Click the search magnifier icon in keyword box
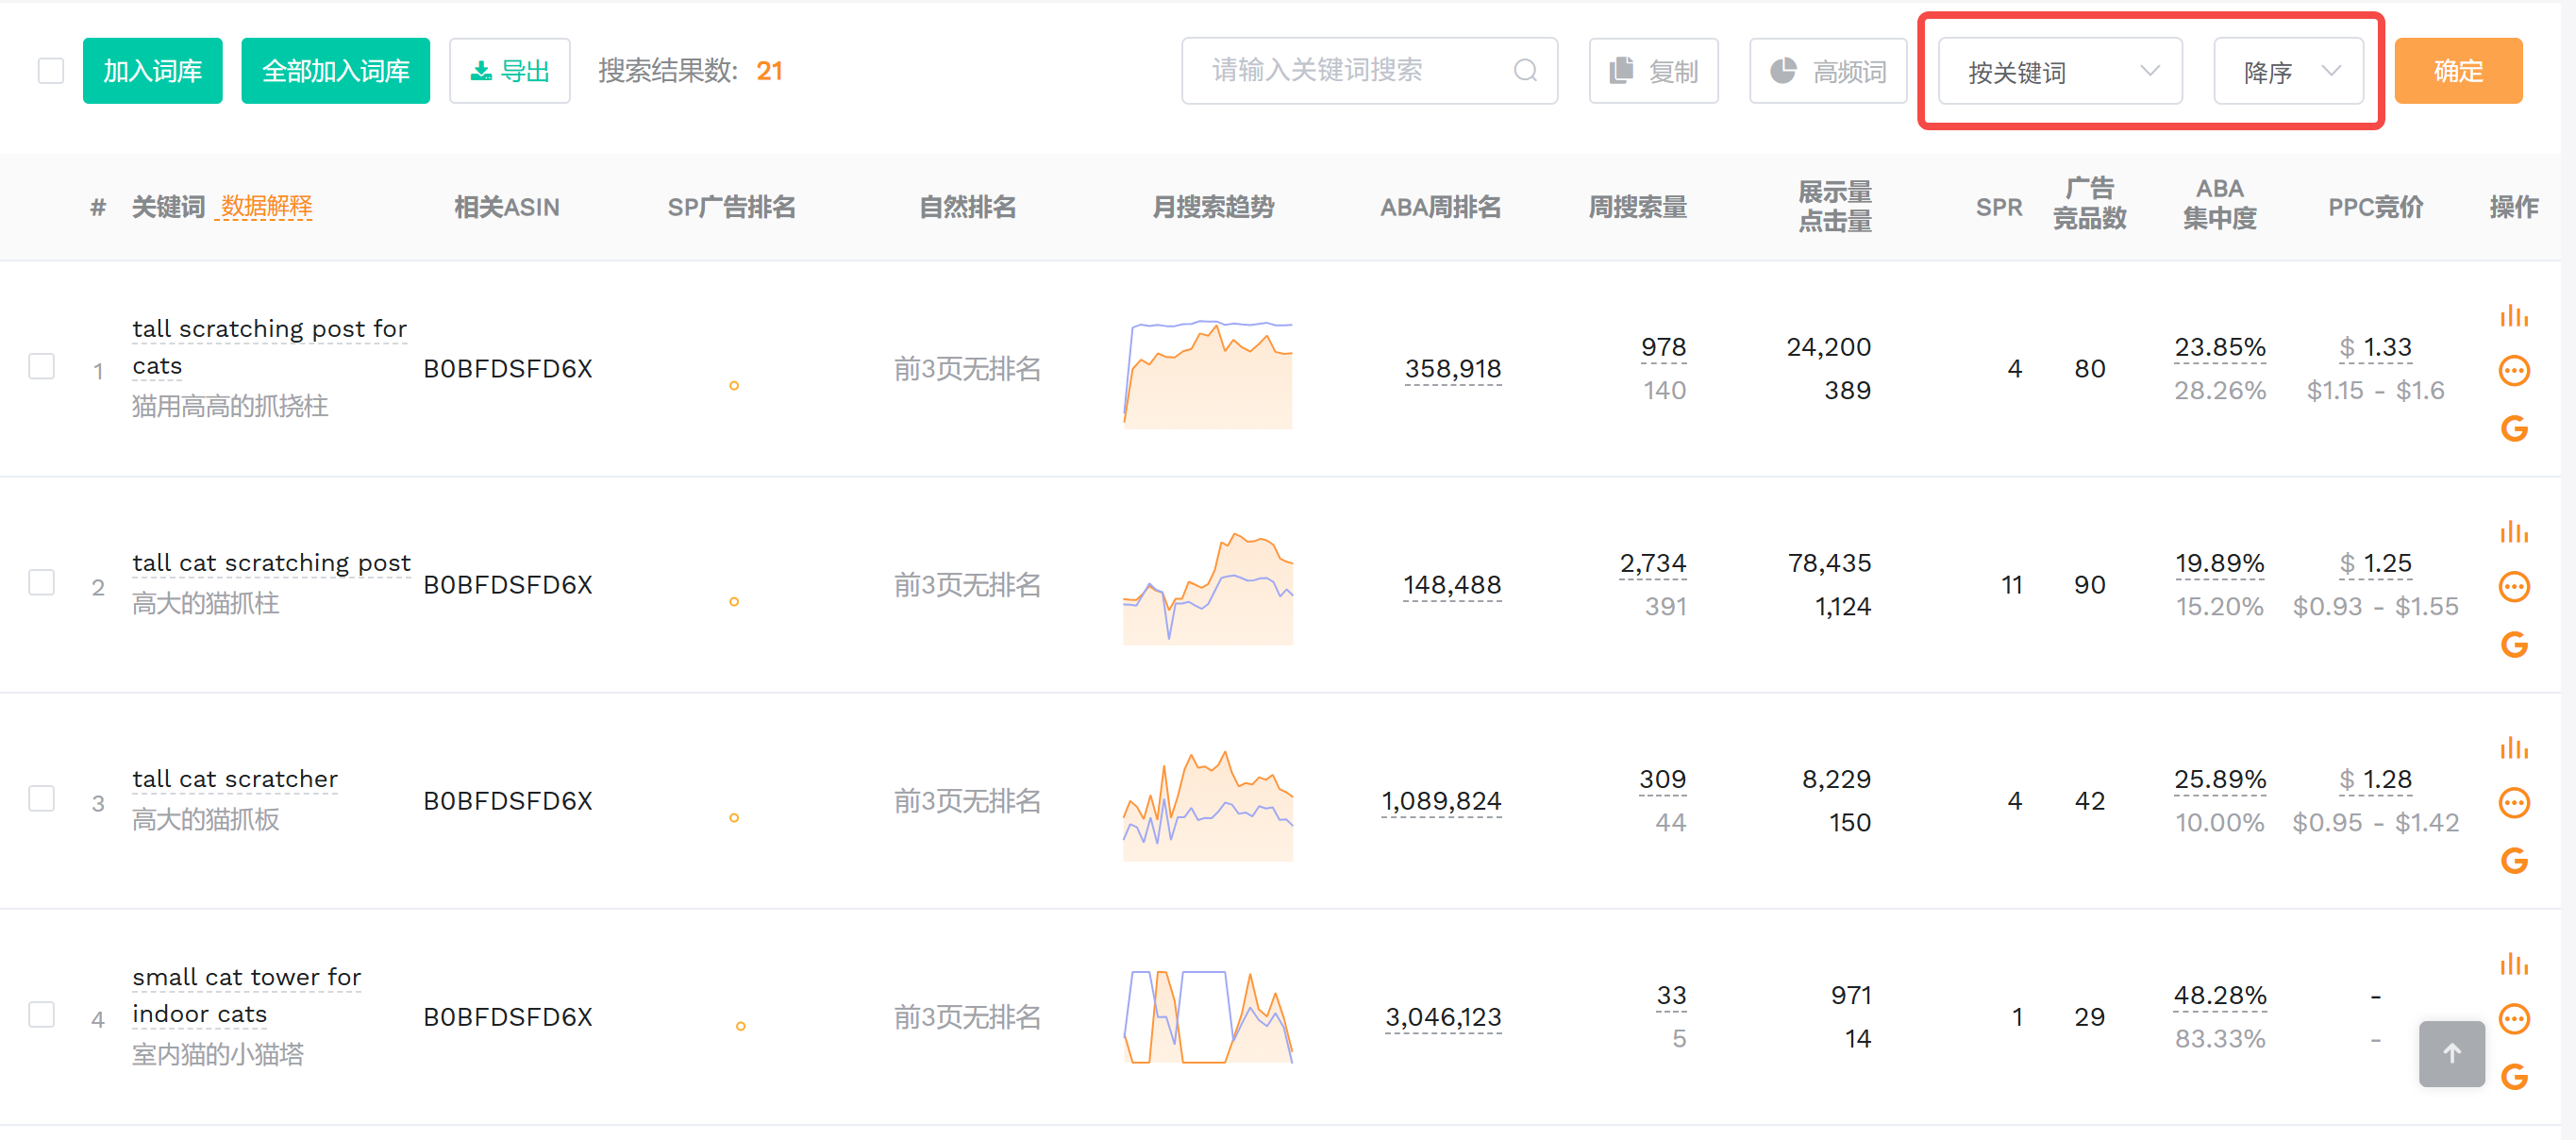Image resolution: width=2576 pixels, height=1140 pixels. point(1524,71)
